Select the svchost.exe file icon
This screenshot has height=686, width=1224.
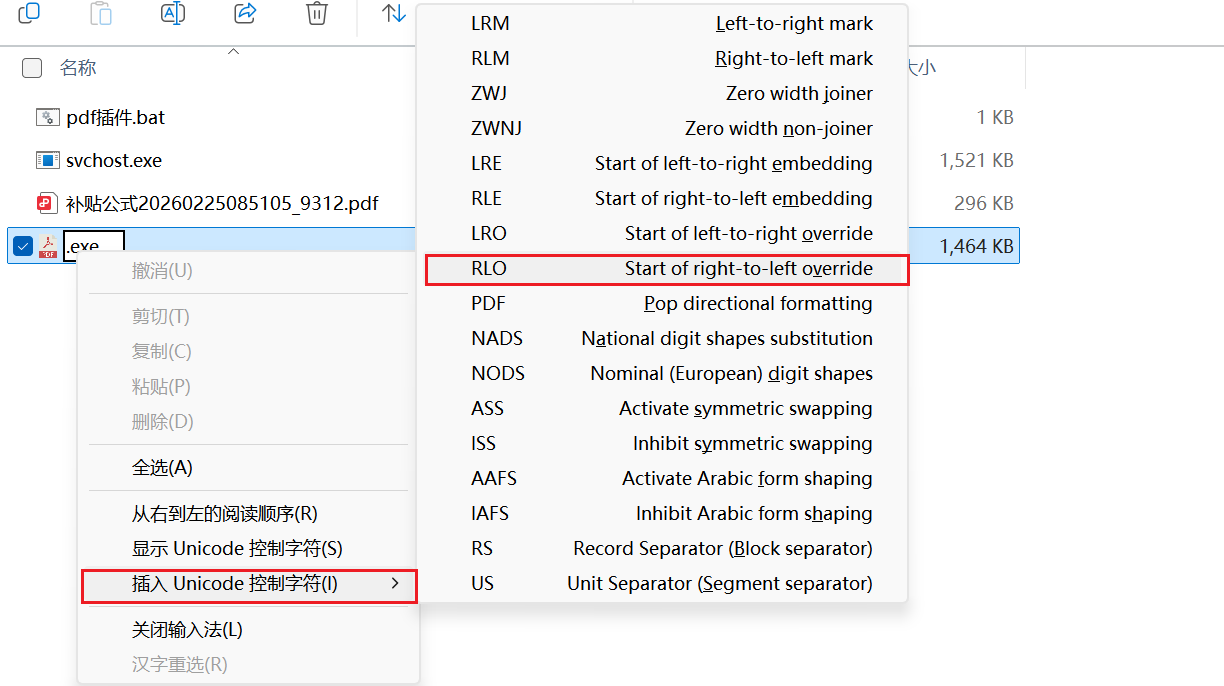click(47, 161)
